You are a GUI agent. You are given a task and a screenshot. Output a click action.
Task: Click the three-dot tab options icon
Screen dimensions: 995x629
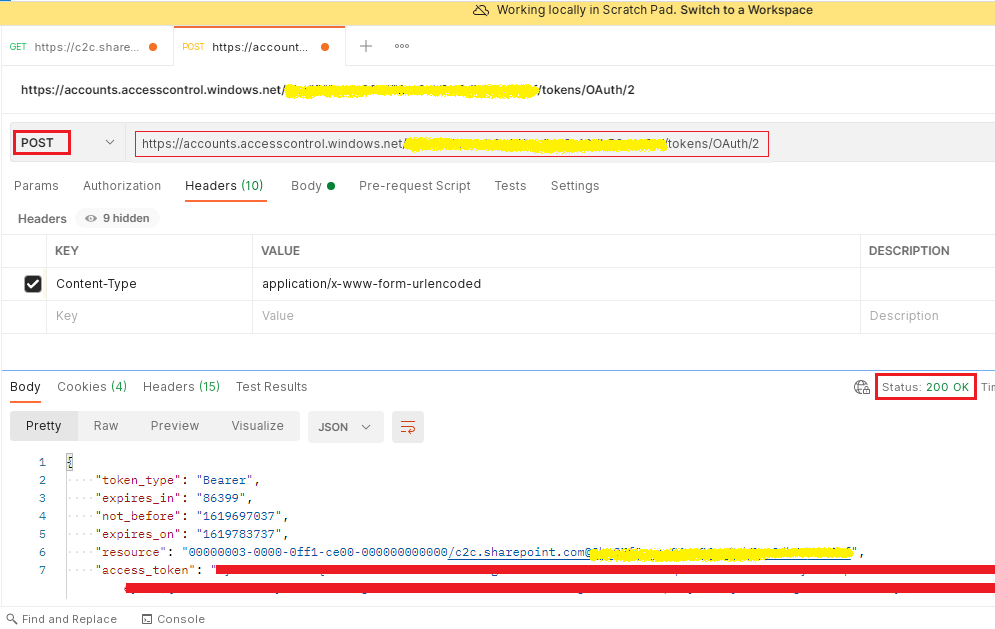pyautogui.click(x=401, y=46)
